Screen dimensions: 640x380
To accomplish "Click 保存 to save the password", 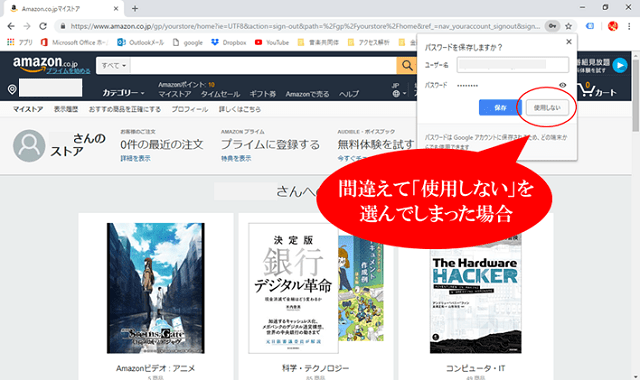I will pyautogui.click(x=500, y=108).
